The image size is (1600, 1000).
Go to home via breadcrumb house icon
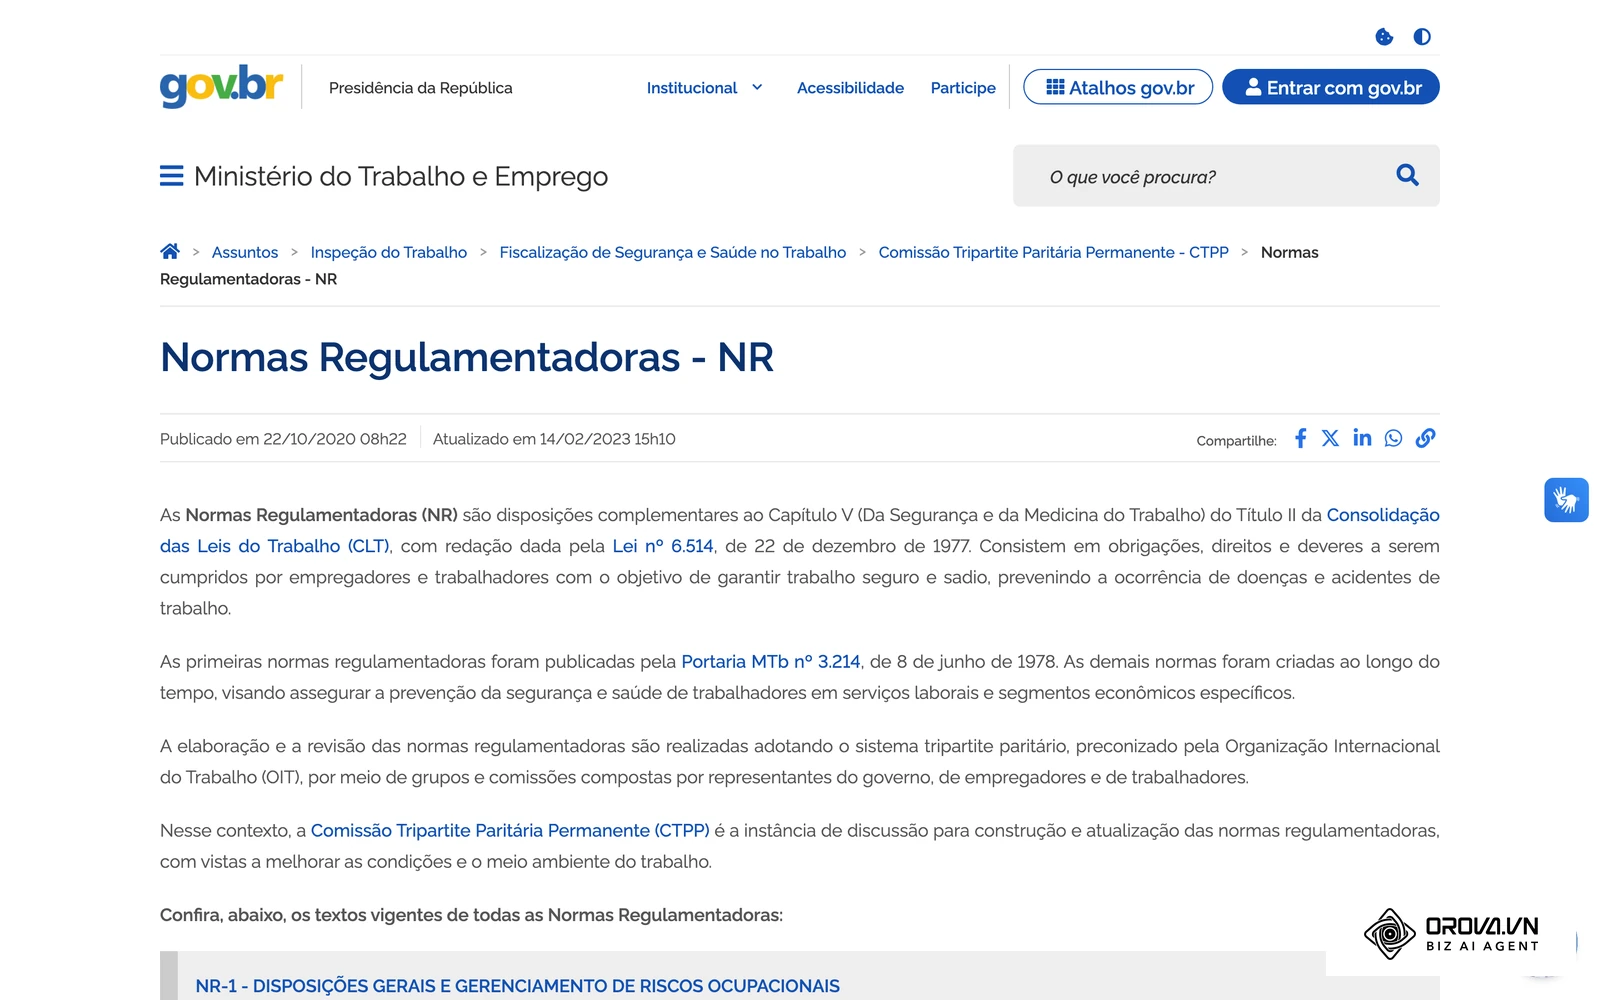point(170,251)
